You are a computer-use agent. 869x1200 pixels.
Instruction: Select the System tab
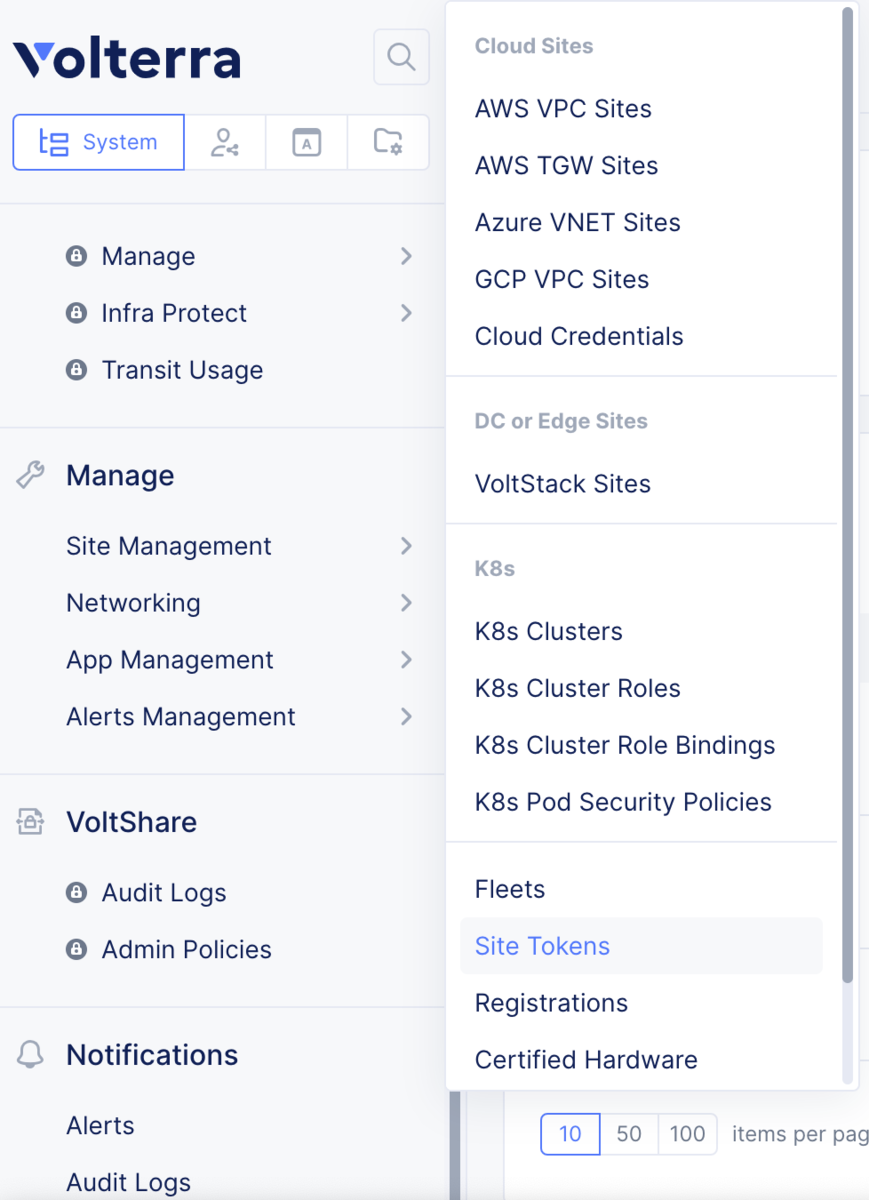point(98,142)
